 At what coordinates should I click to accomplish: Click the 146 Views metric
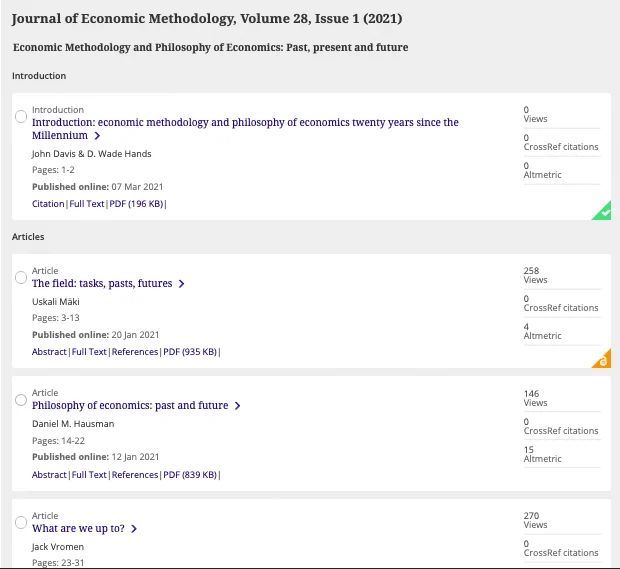point(535,398)
